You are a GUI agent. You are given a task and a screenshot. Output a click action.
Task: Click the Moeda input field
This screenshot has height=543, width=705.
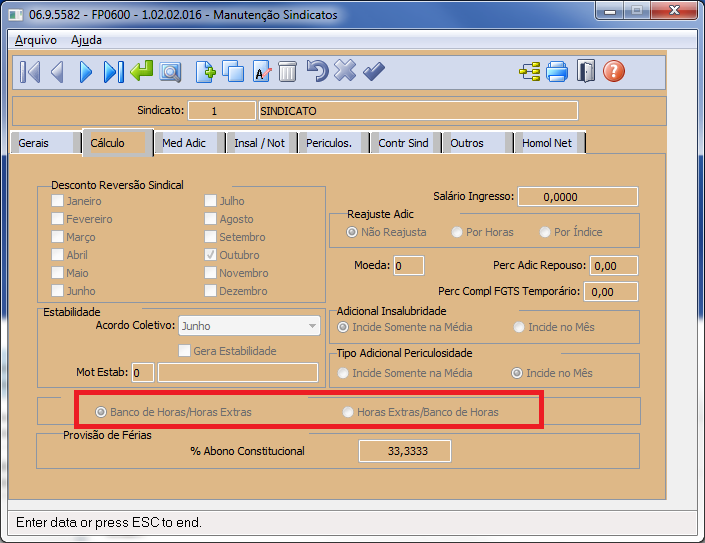click(x=409, y=266)
